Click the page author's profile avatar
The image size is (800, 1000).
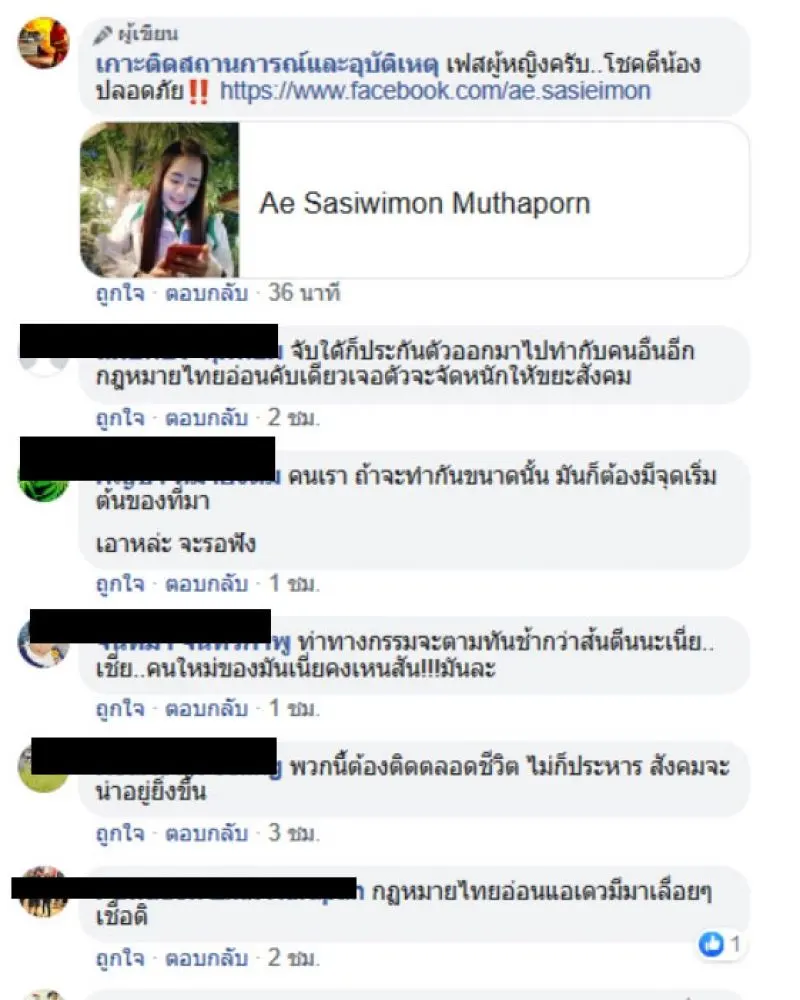pyautogui.click(x=43, y=43)
